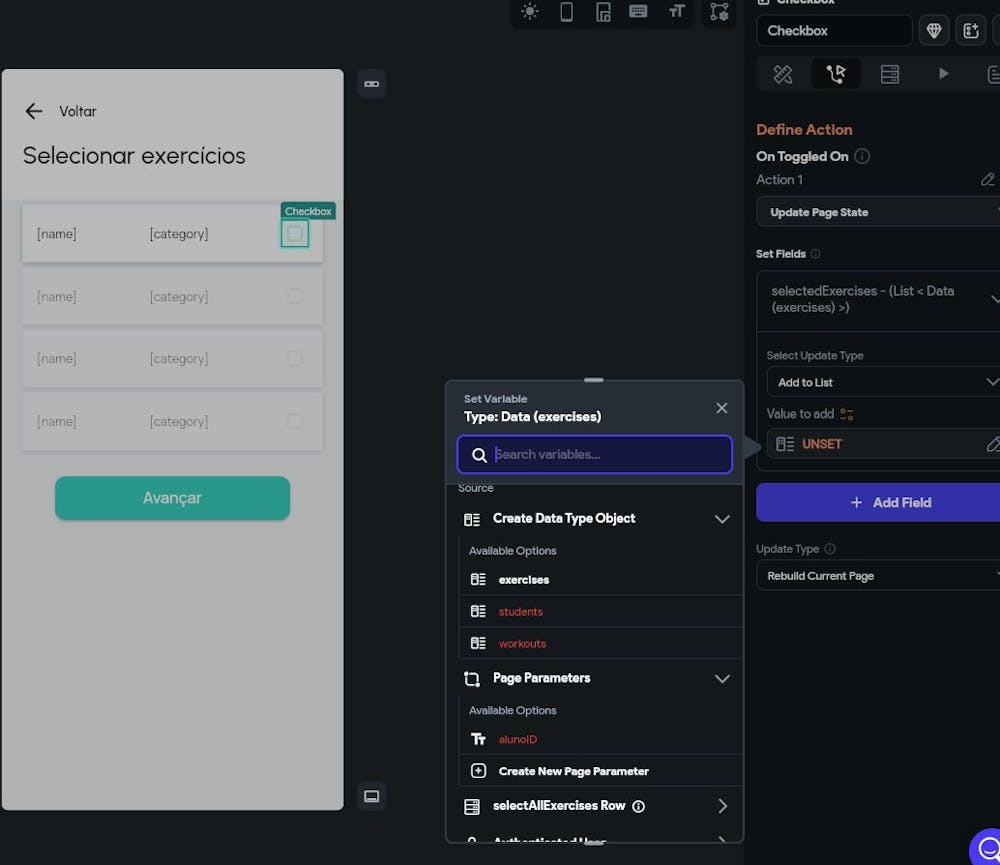The height and width of the screenshot is (865, 1000).
Task: Focus the Search variables input
Action: click(x=594, y=454)
